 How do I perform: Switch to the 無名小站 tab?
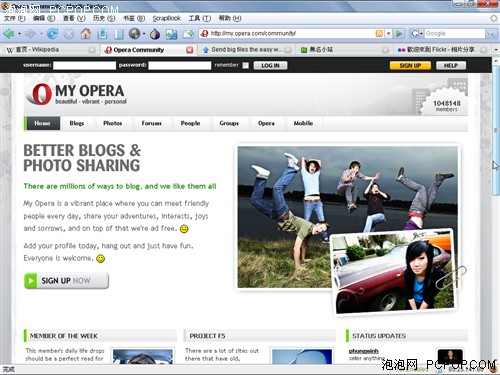tap(344, 50)
